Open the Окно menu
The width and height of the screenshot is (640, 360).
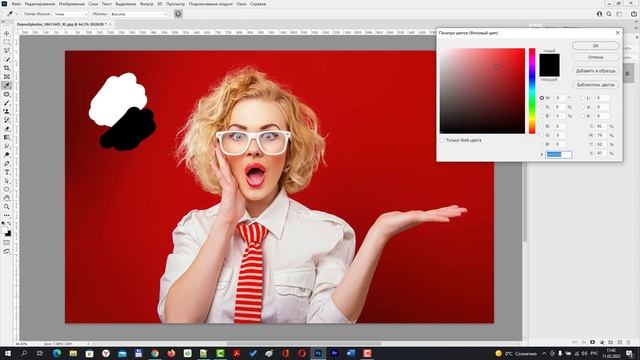tap(241, 4)
